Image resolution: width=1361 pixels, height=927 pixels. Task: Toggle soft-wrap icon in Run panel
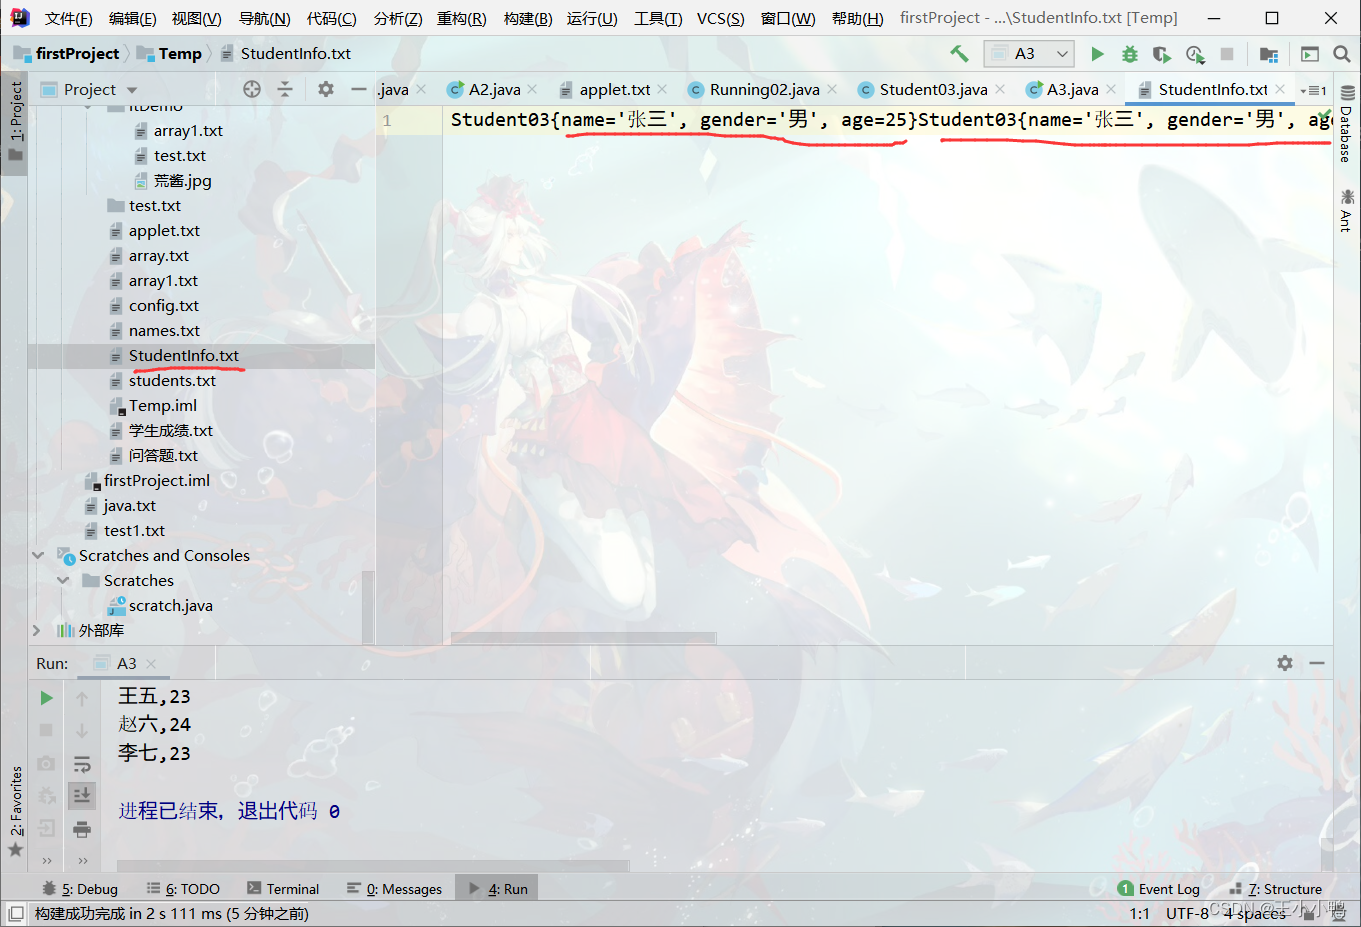click(82, 764)
